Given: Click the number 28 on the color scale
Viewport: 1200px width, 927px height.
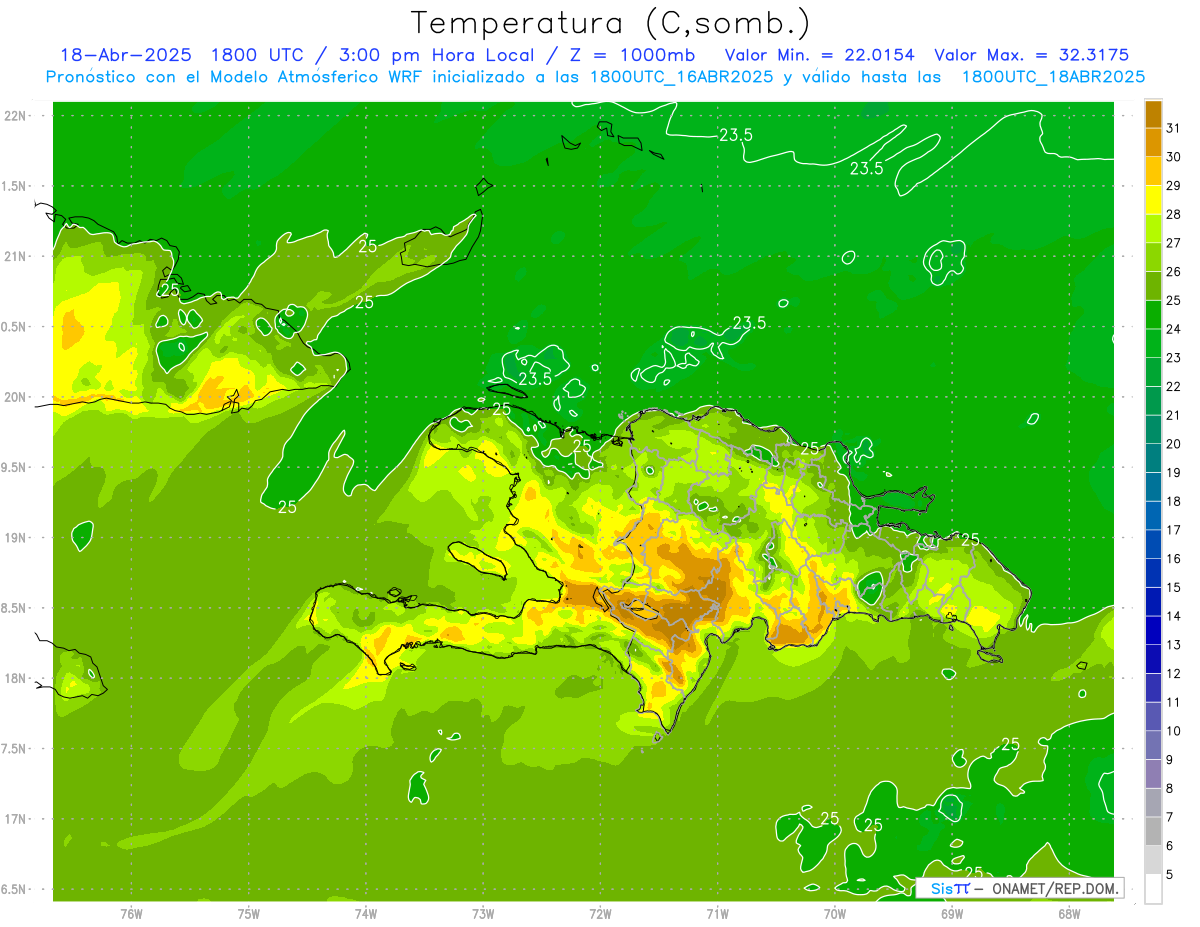Looking at the screenshot, I should [x=1174, y=214].
